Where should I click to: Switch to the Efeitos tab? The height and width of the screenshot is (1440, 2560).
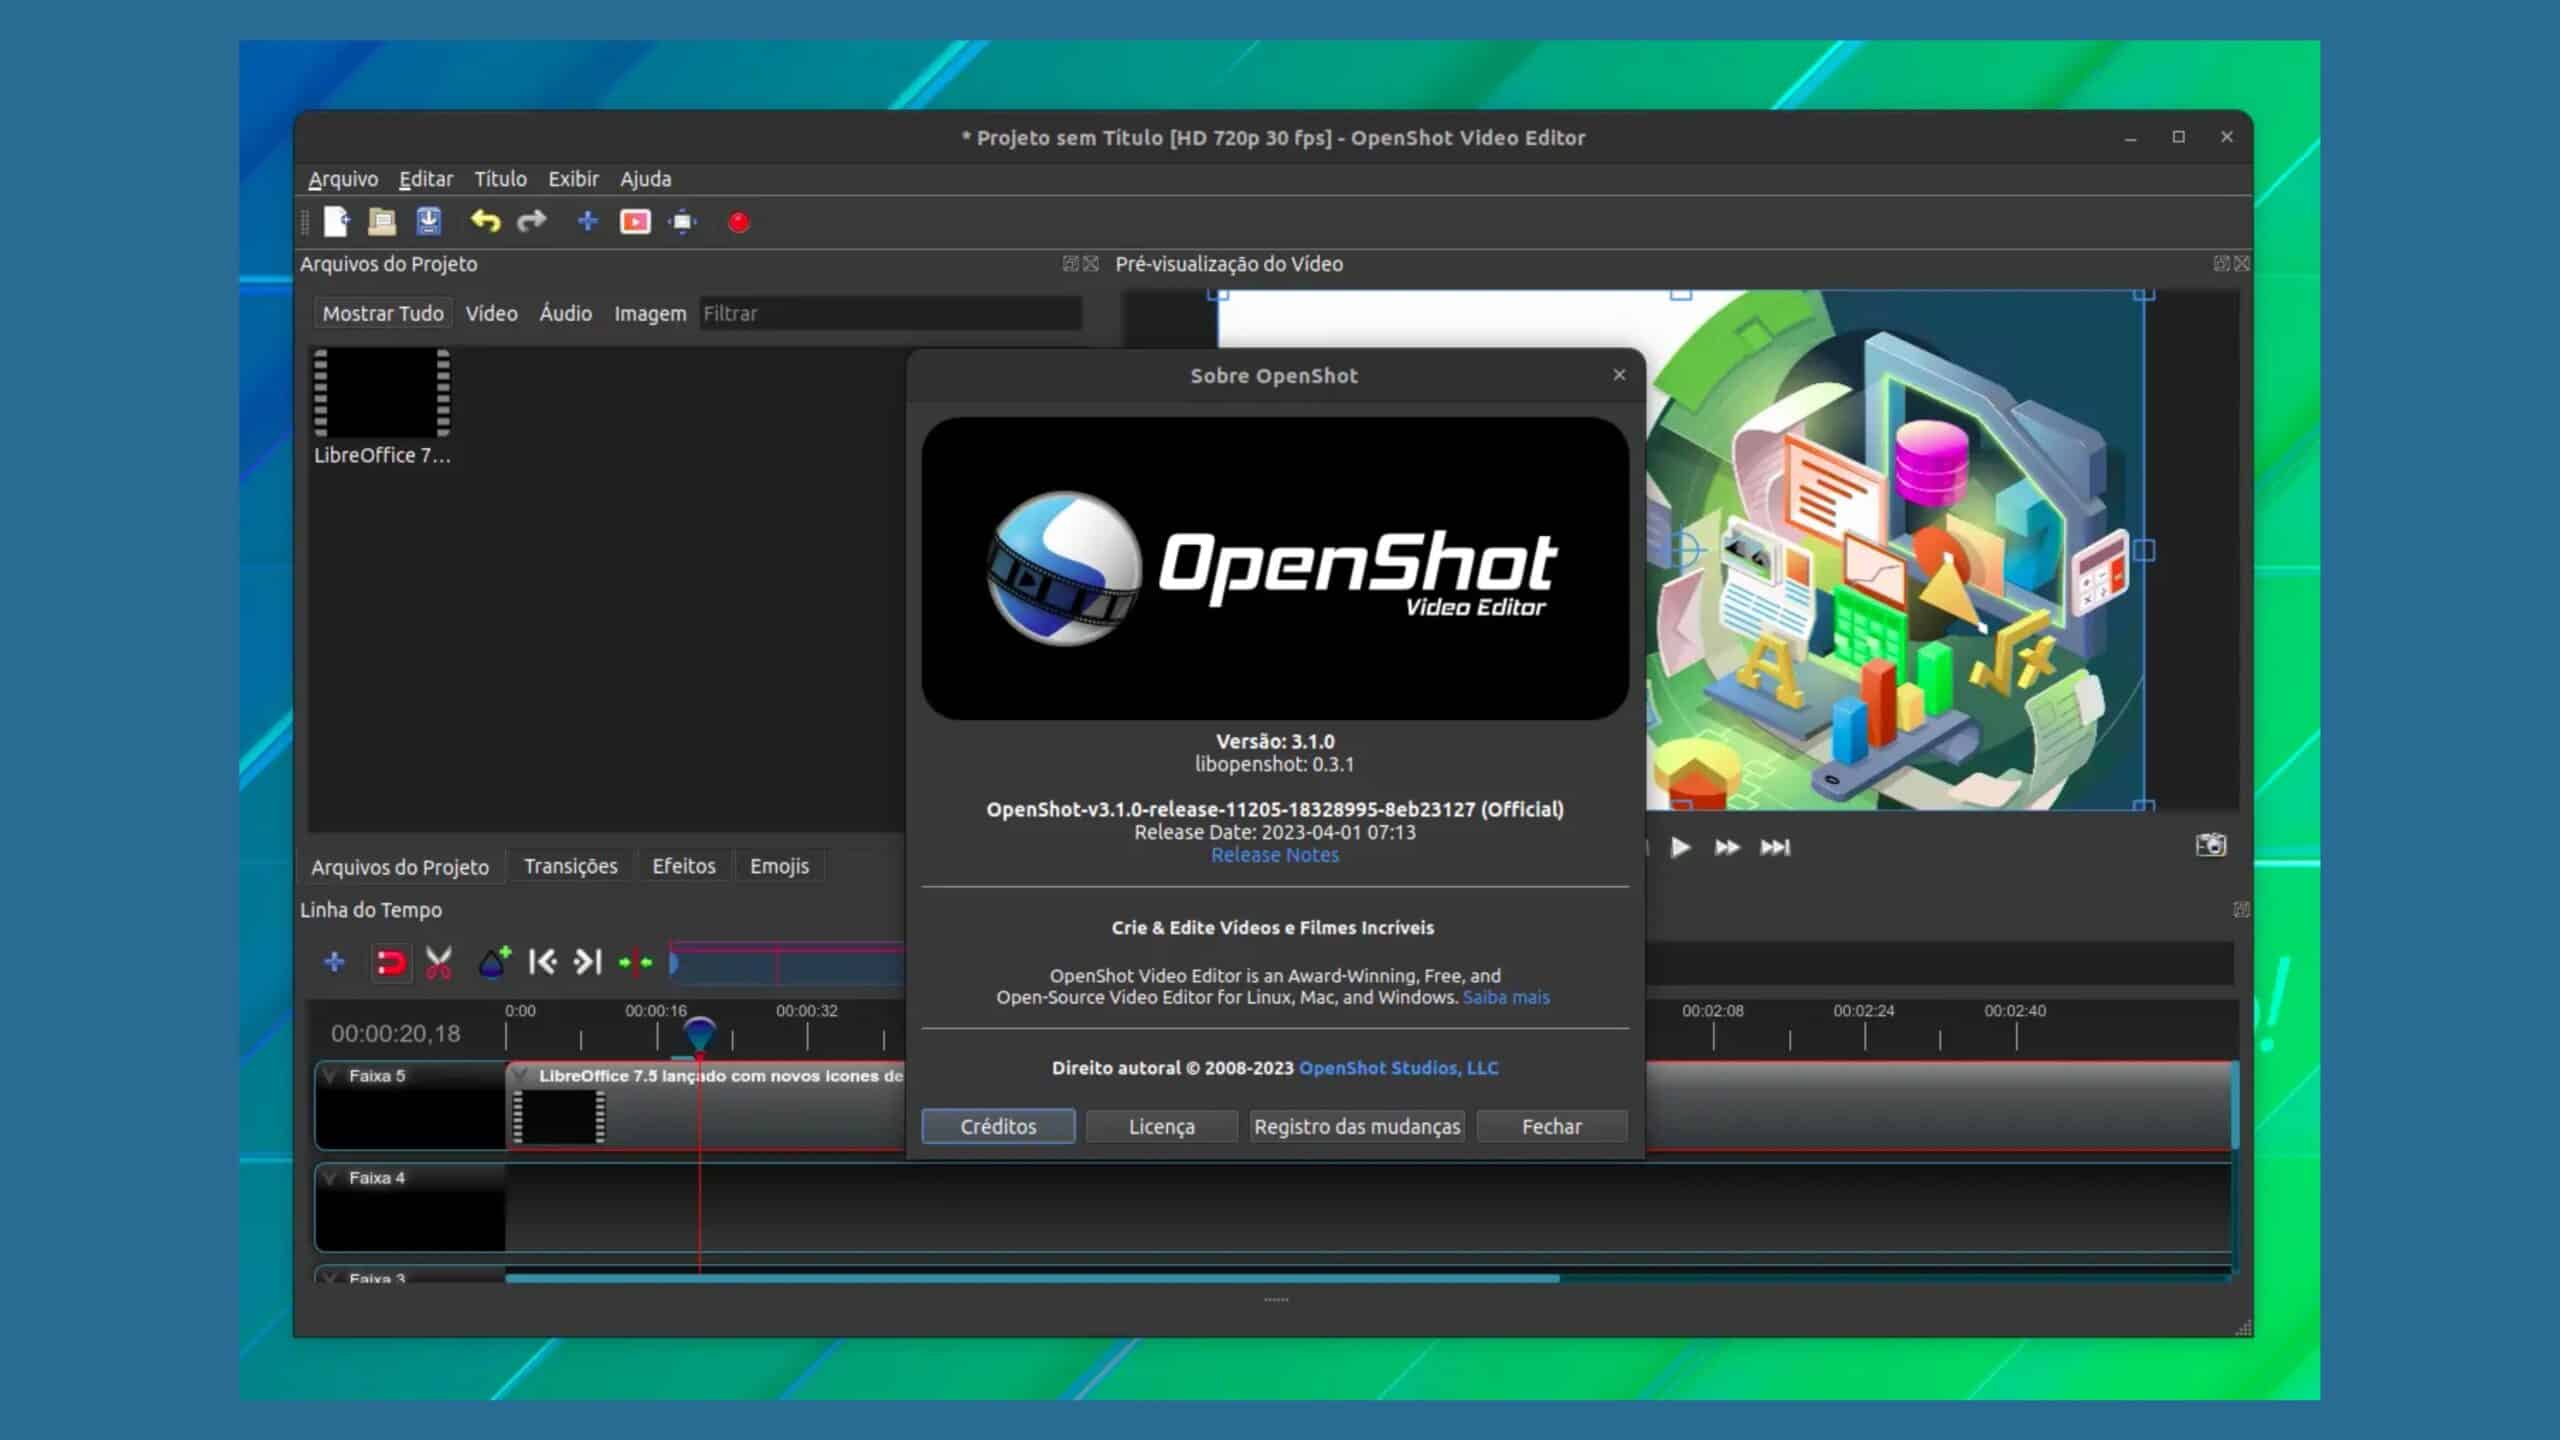[684, 866]
